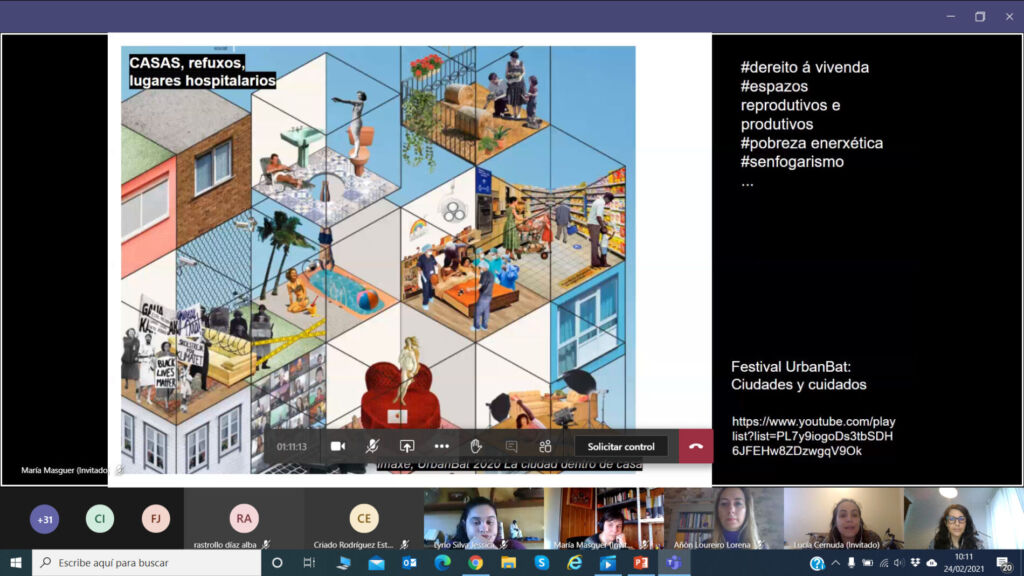Switch to PowerPoint in the taskbar
The width and height of the screenshot is (1024, 576).
pos(640,563)
